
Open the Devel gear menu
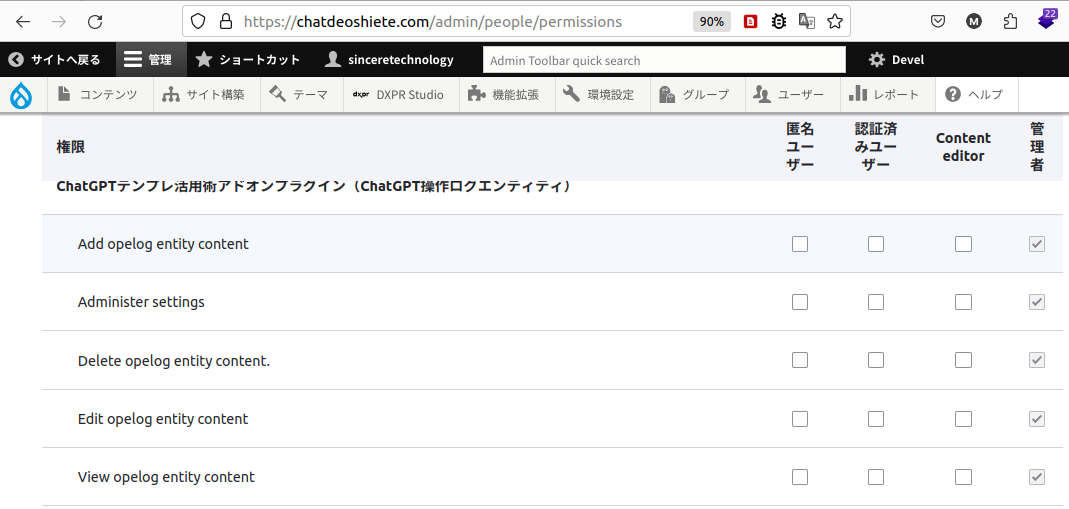(896, 60)
